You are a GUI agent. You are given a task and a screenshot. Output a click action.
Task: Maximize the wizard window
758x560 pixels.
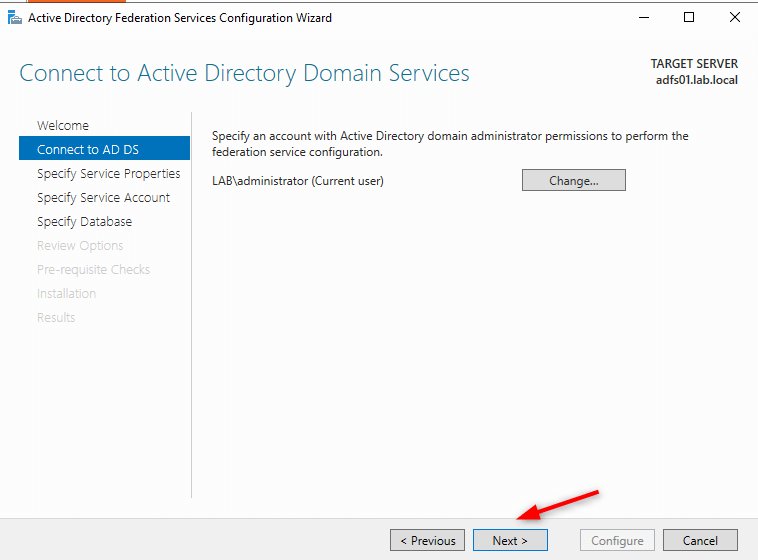tap(689, 17)
